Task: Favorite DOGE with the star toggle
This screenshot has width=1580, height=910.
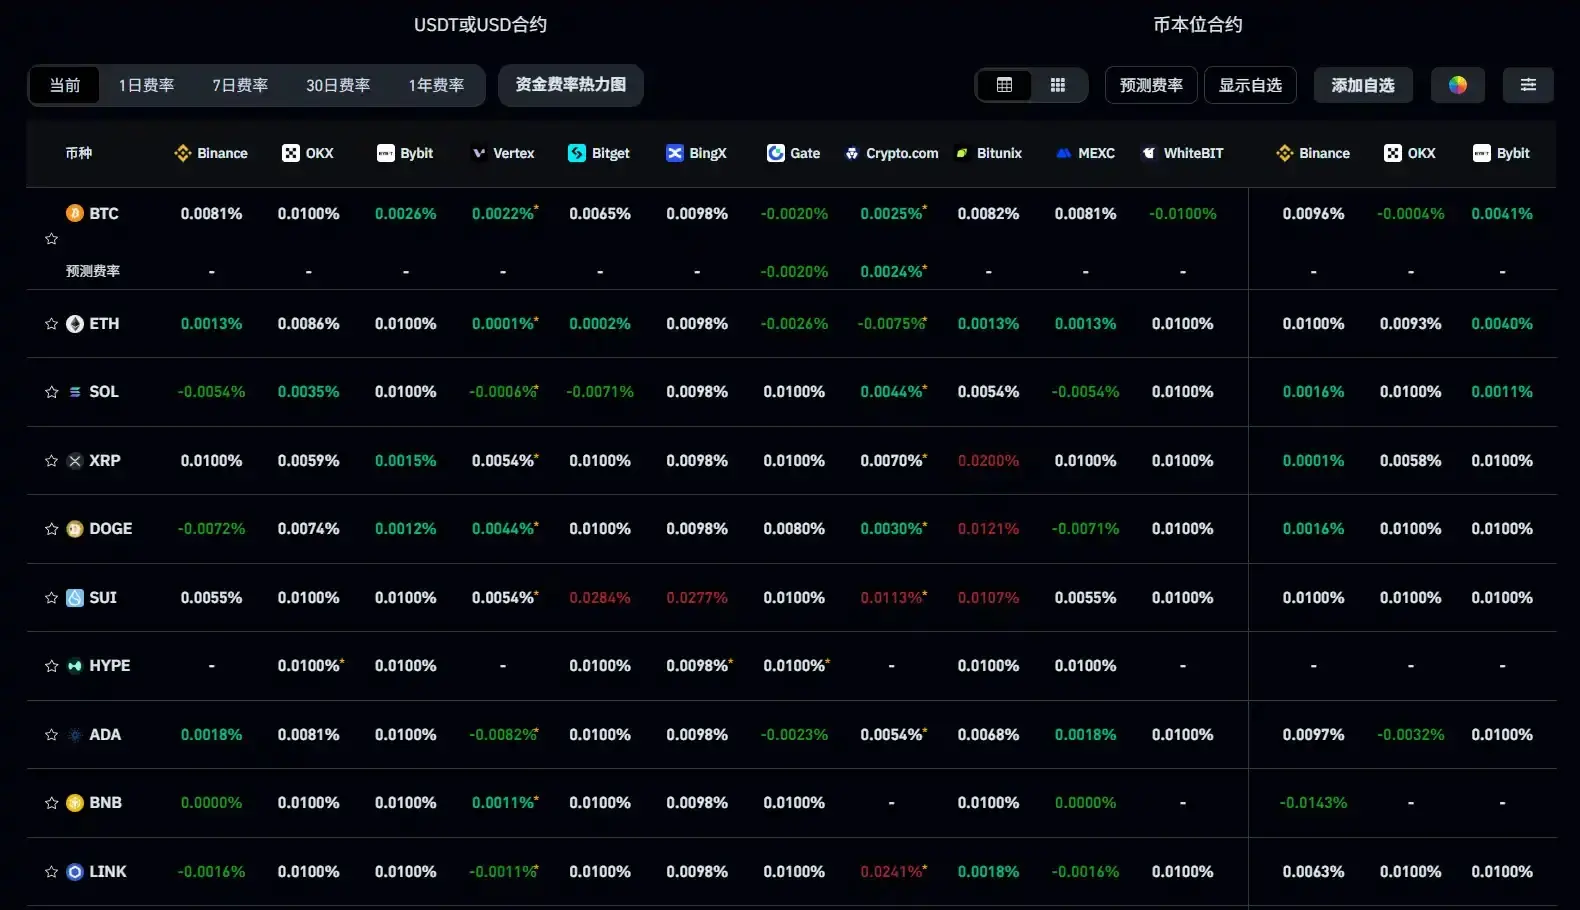Action: pos(52,529)
